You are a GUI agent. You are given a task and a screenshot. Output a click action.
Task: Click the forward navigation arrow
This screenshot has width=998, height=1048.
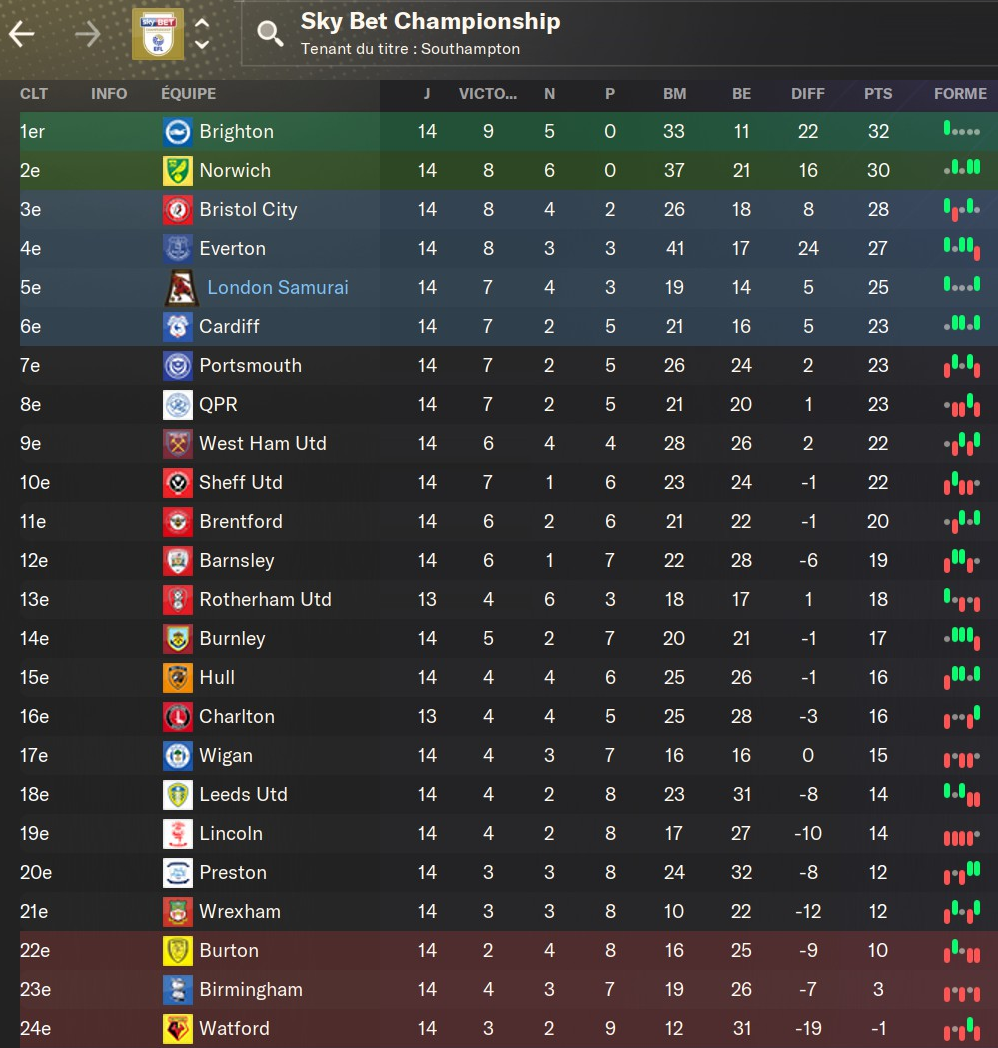pyautogui.click(x=88, y=34)
